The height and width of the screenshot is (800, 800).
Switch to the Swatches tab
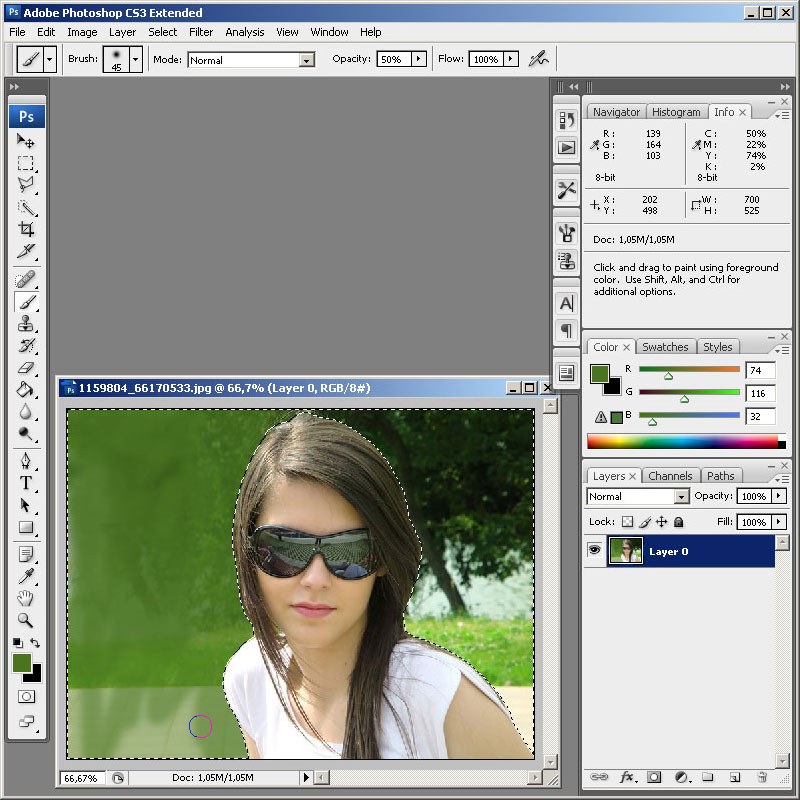click(x=665, y=347)
